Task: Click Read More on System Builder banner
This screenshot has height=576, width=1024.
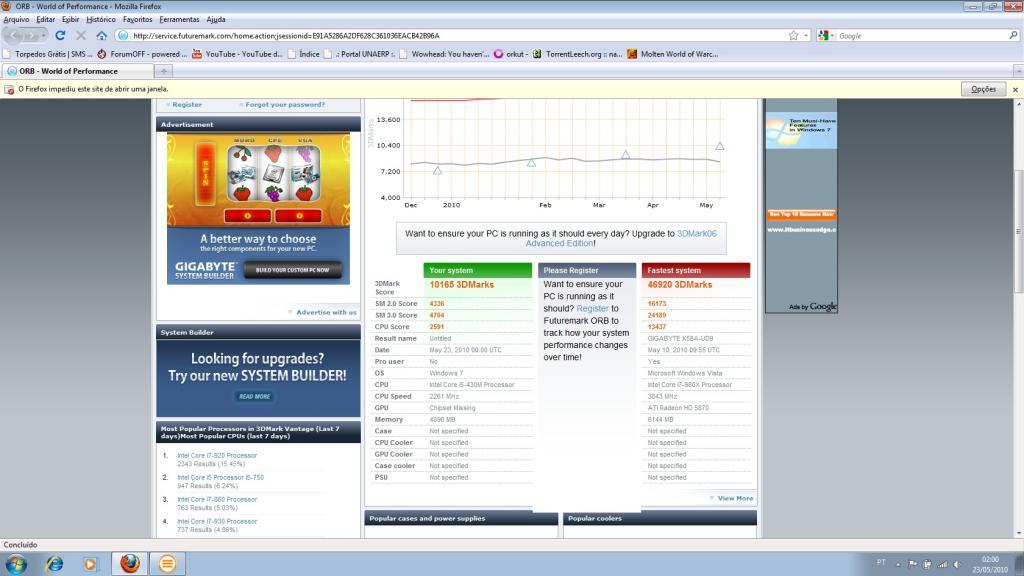Action: 255,396
